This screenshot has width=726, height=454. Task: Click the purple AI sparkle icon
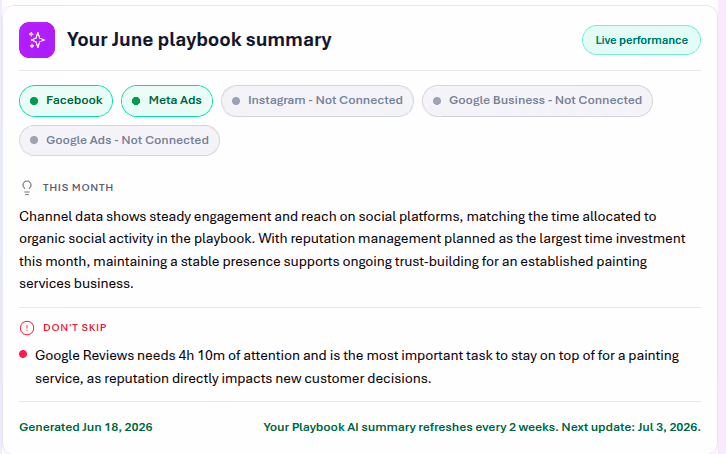click(37, 40)
